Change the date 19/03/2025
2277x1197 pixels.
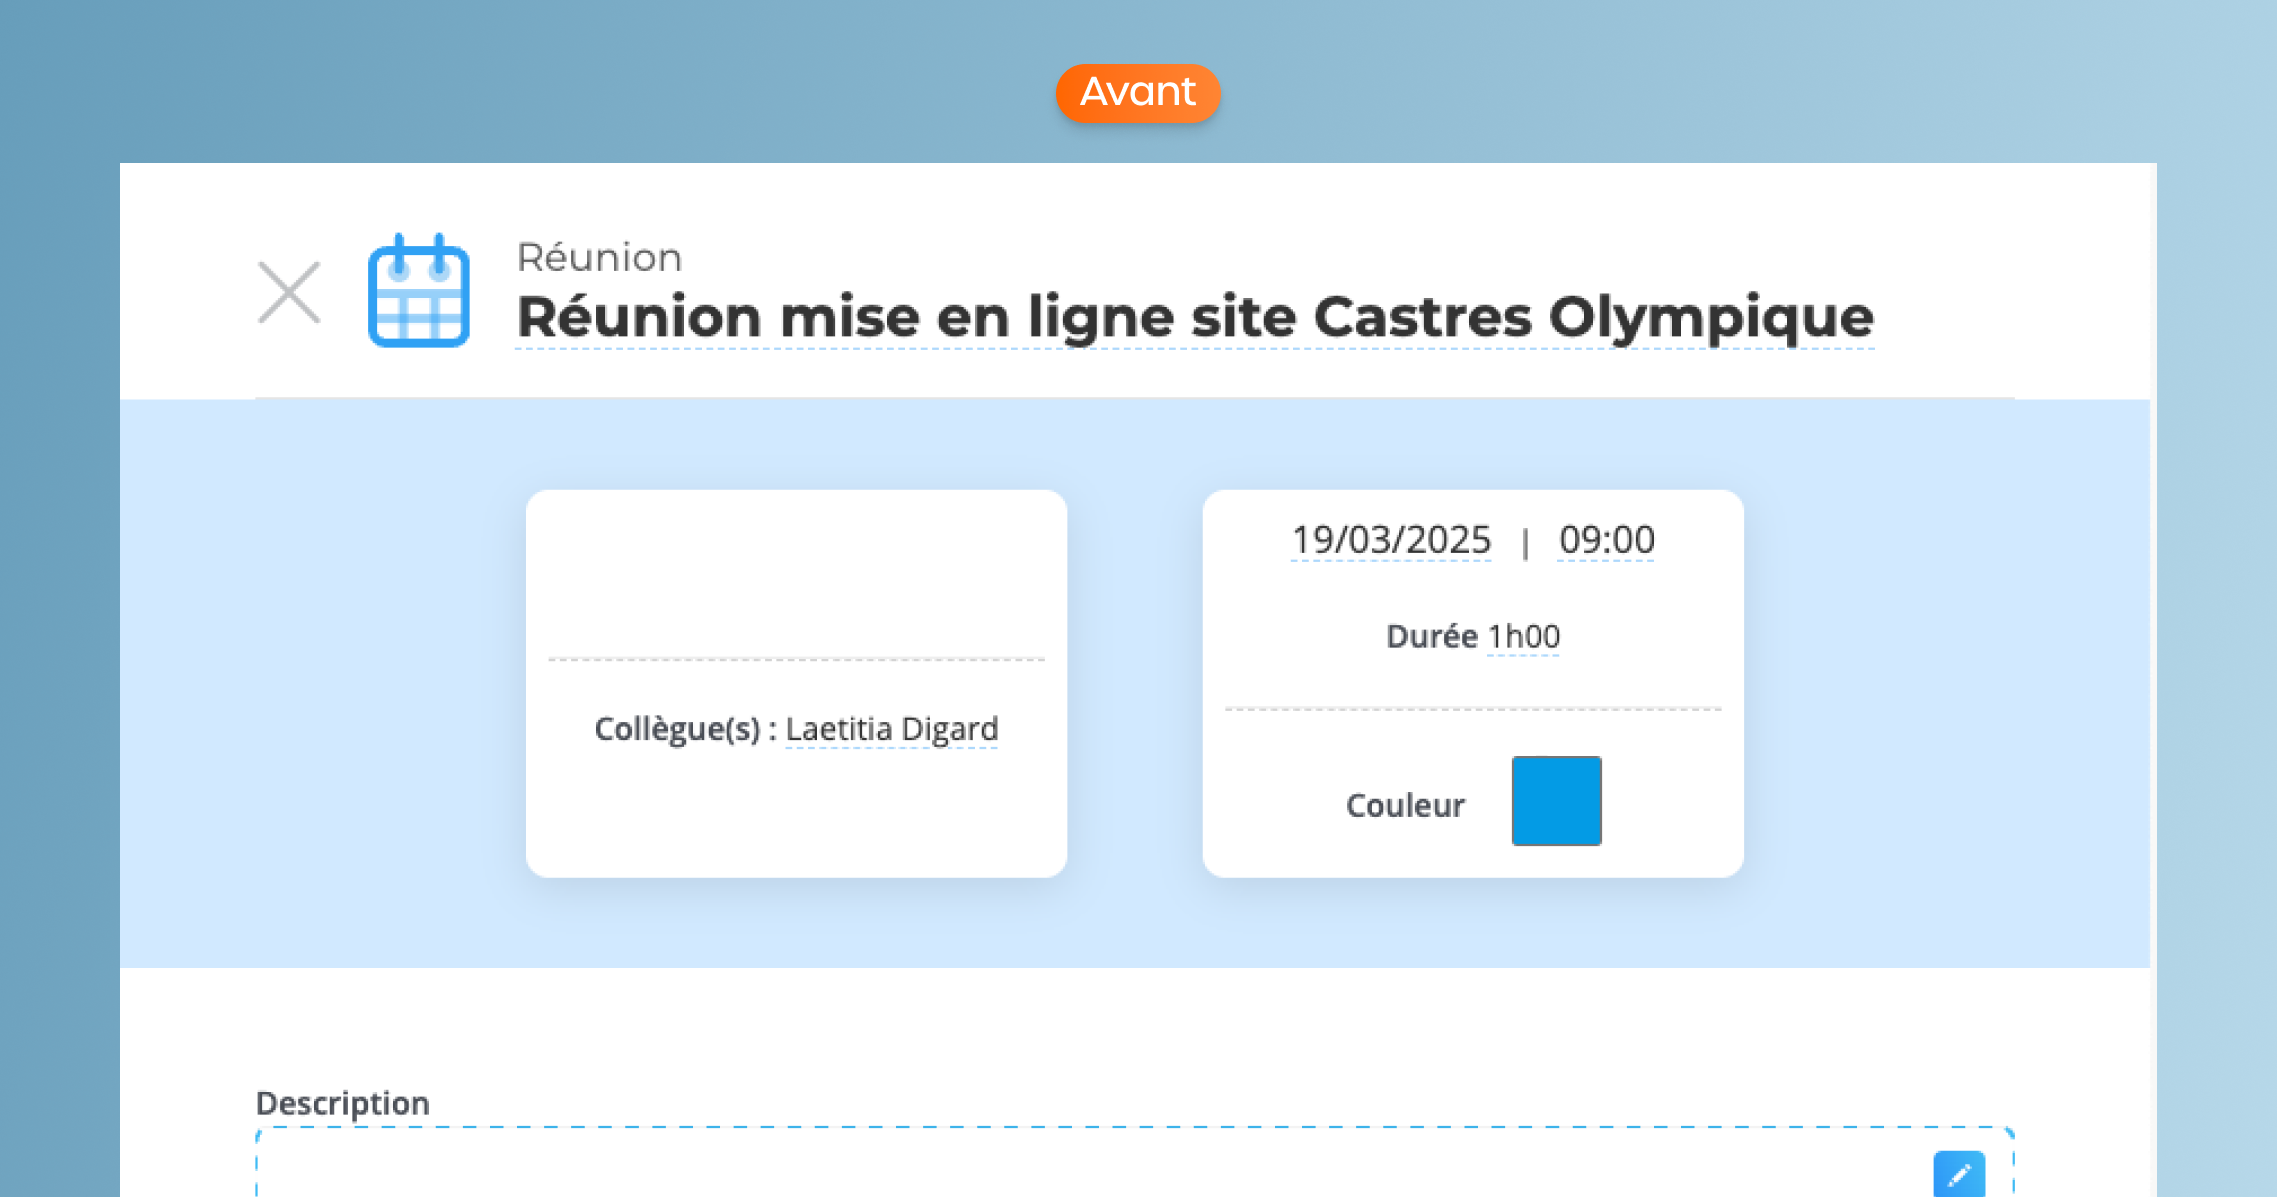(1390, 540)
